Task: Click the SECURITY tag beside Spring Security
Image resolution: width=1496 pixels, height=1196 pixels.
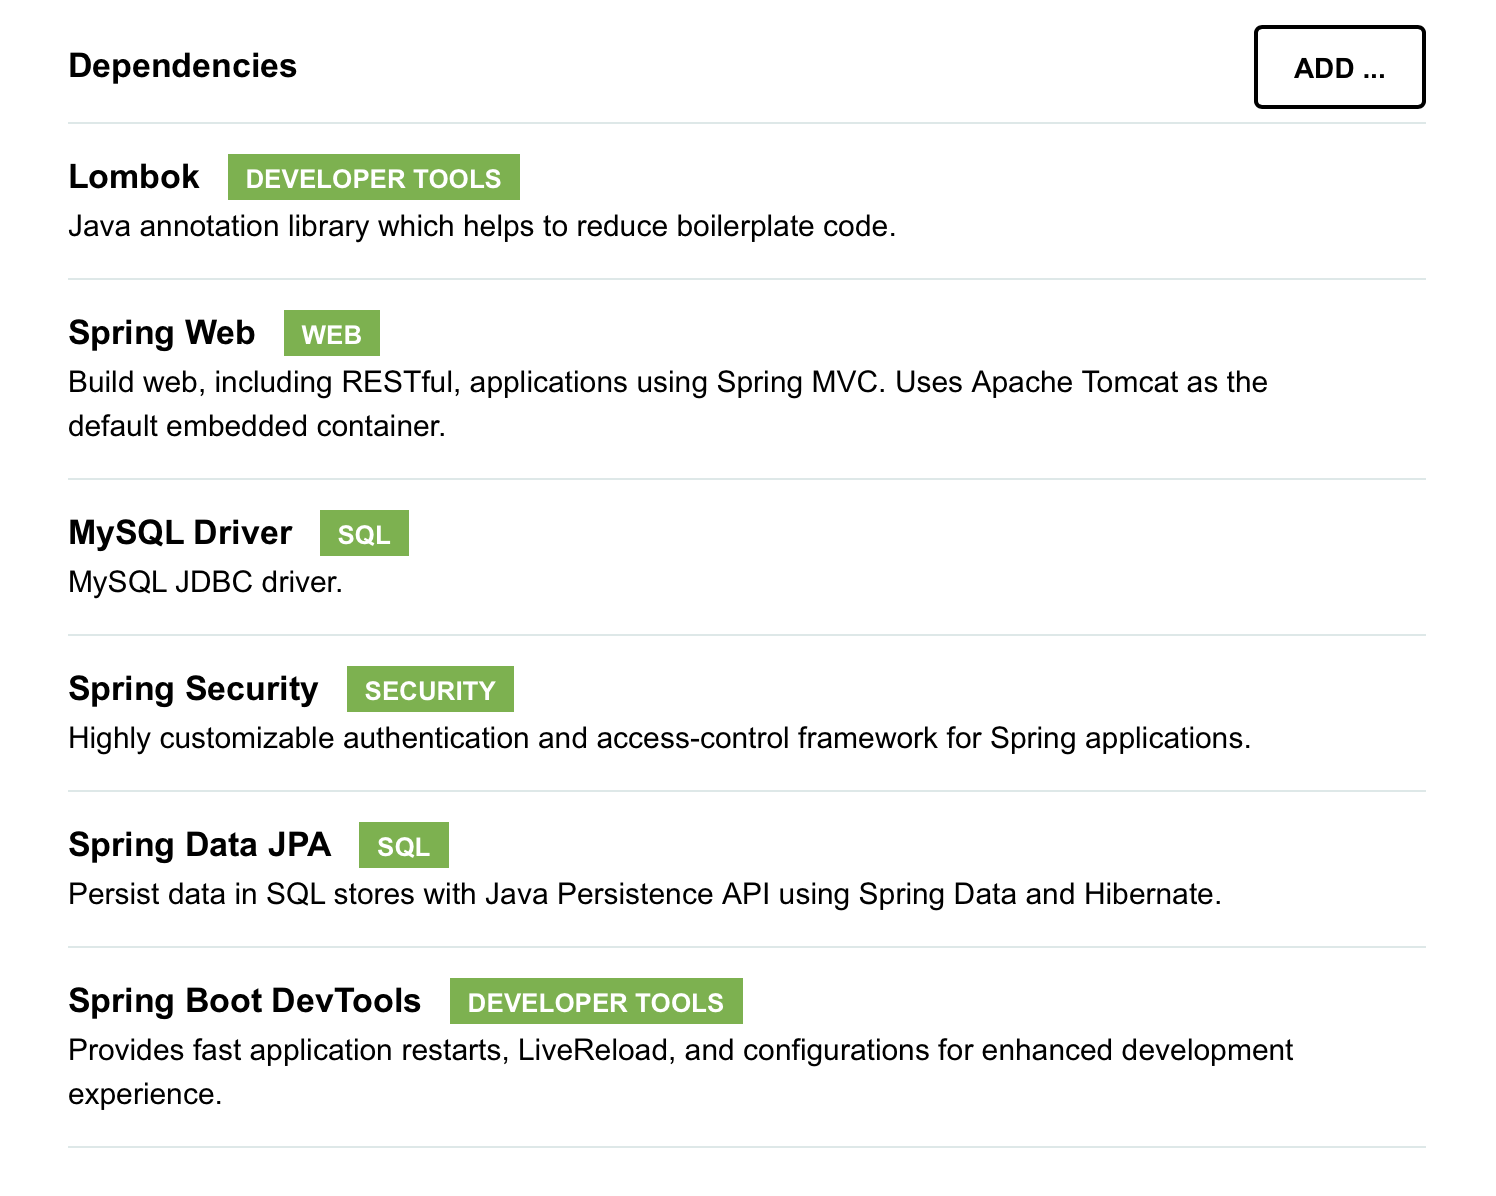Action: pos(430,689)
